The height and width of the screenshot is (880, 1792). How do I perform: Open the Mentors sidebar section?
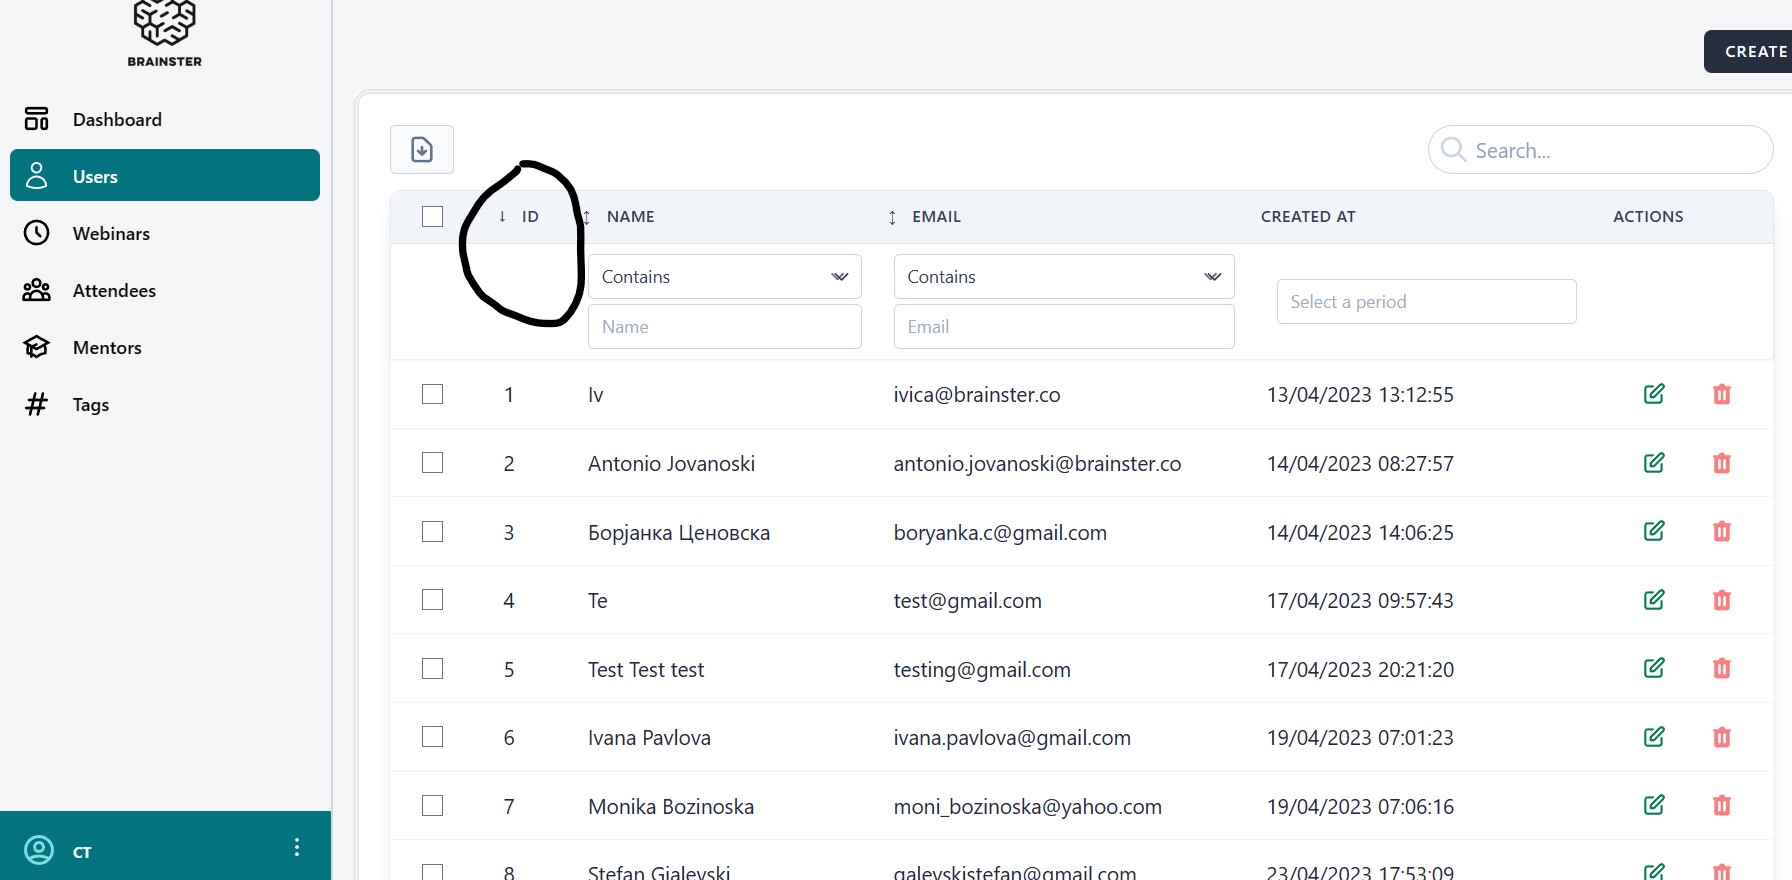click(x=107, y=348)
